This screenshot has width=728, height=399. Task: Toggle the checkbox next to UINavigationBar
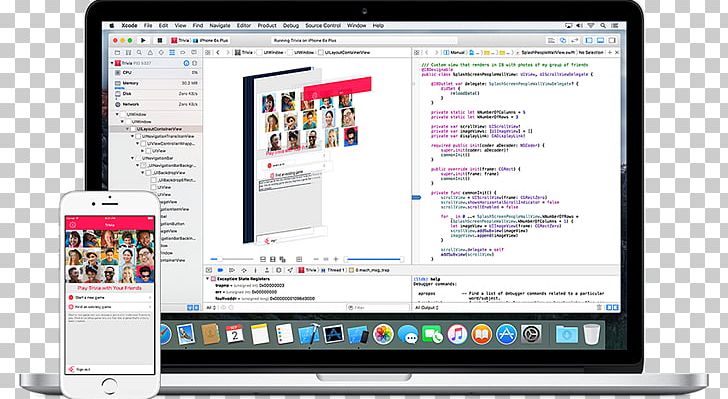[138, 158]
